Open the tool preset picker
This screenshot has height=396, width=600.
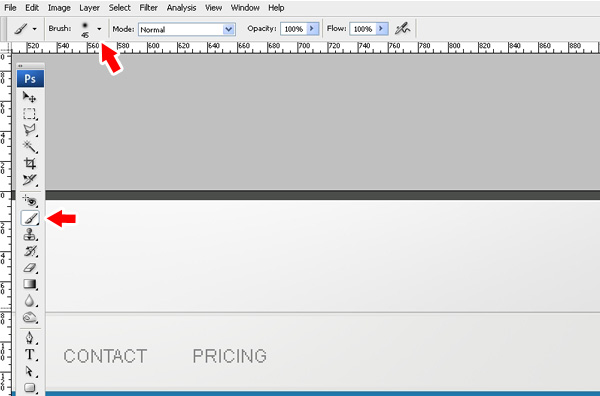tap(25, 29)
